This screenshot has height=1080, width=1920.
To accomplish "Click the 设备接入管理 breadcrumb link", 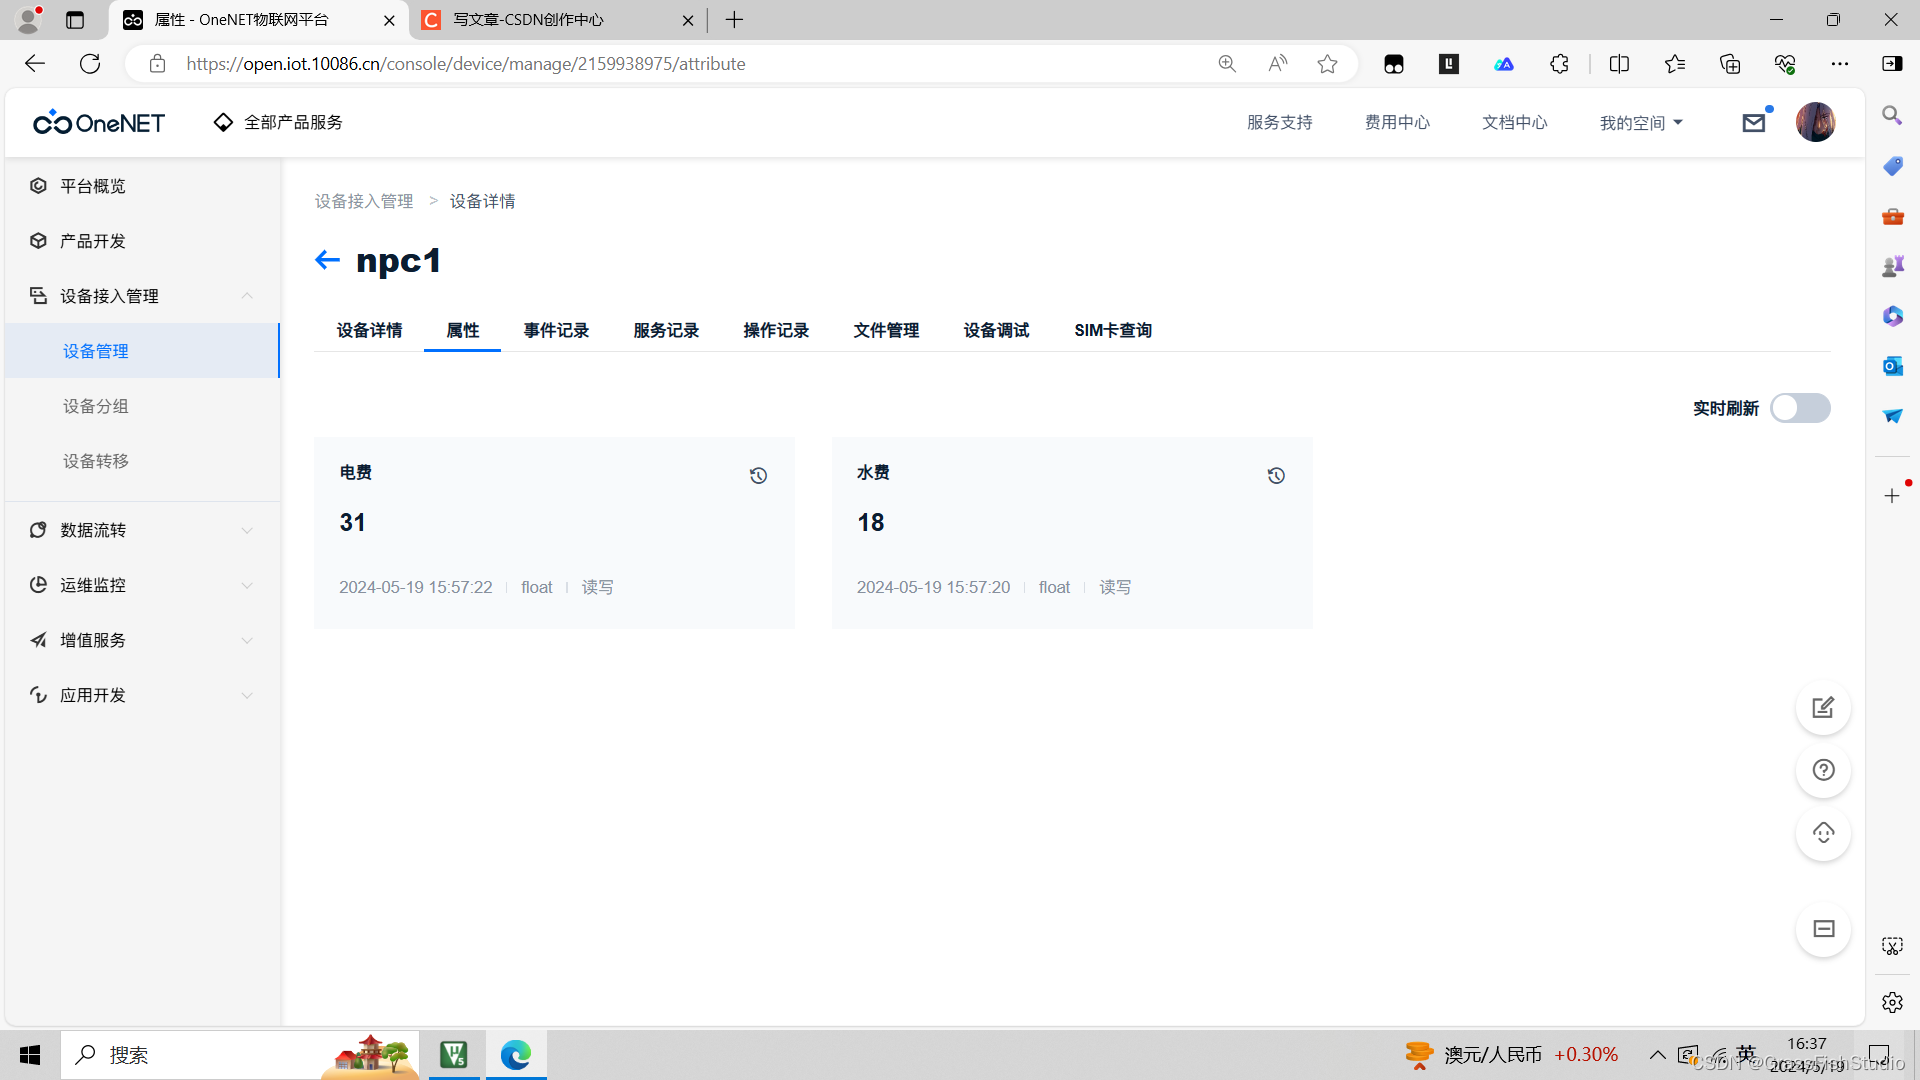I will 364,201.
